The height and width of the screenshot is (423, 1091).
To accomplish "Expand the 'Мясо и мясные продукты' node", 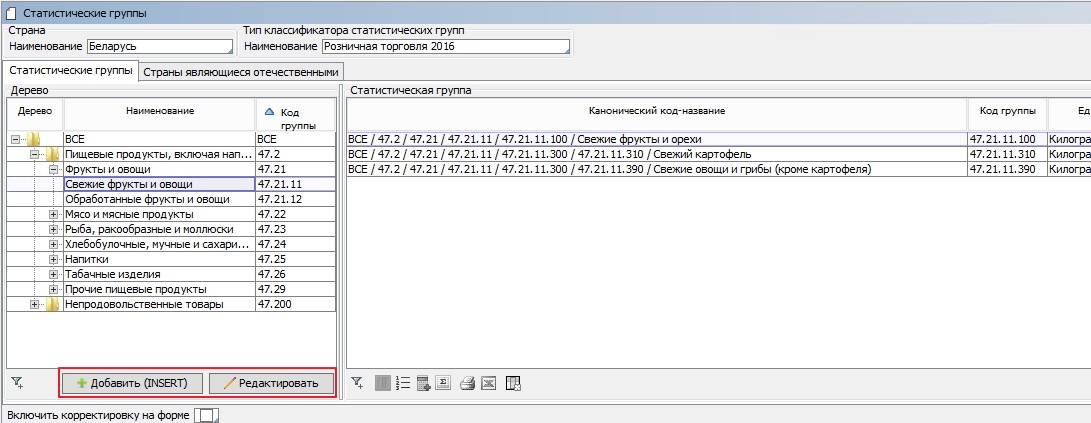I will click(54, 214).
